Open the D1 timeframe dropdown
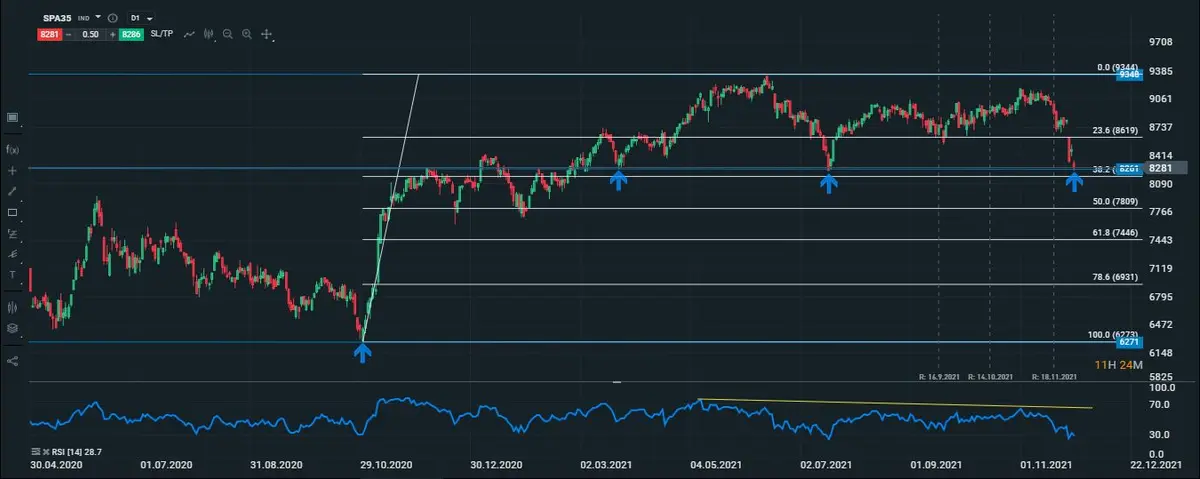 [142, 18]
